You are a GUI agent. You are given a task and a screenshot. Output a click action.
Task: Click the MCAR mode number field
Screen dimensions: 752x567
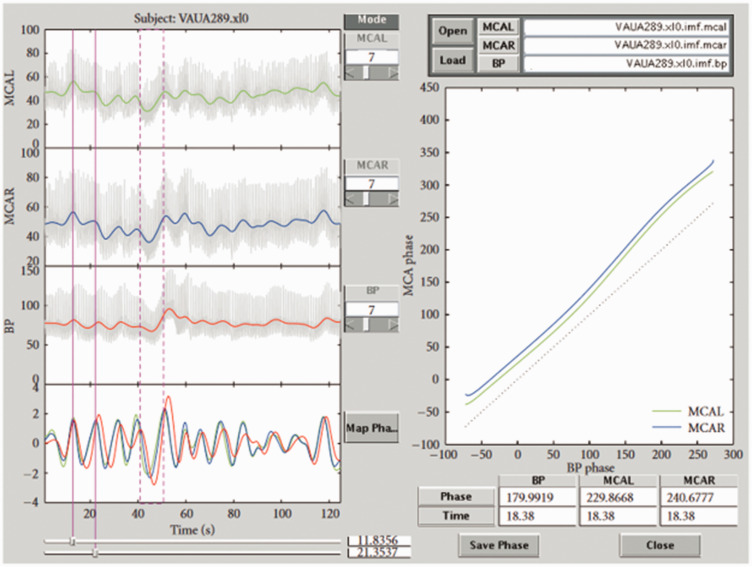[x=371, y=184]
